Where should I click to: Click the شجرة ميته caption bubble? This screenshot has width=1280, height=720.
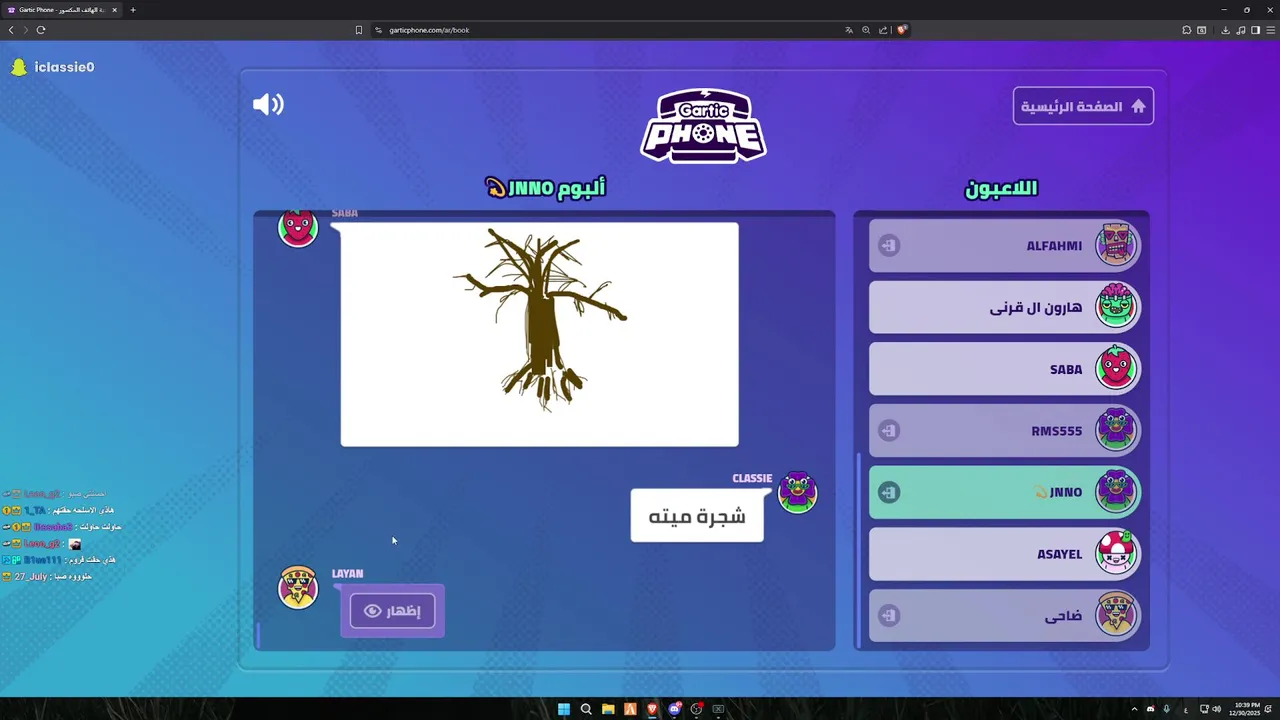[x=697, y=516]
